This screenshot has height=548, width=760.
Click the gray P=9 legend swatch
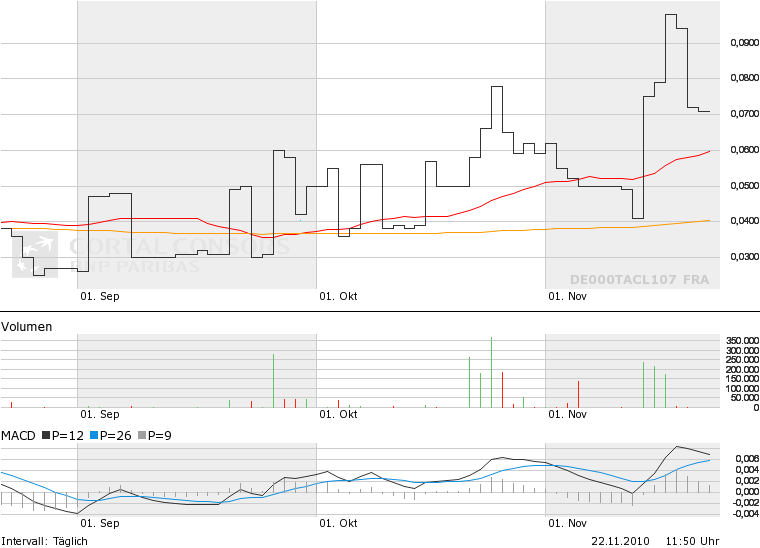tap(141, 437)
